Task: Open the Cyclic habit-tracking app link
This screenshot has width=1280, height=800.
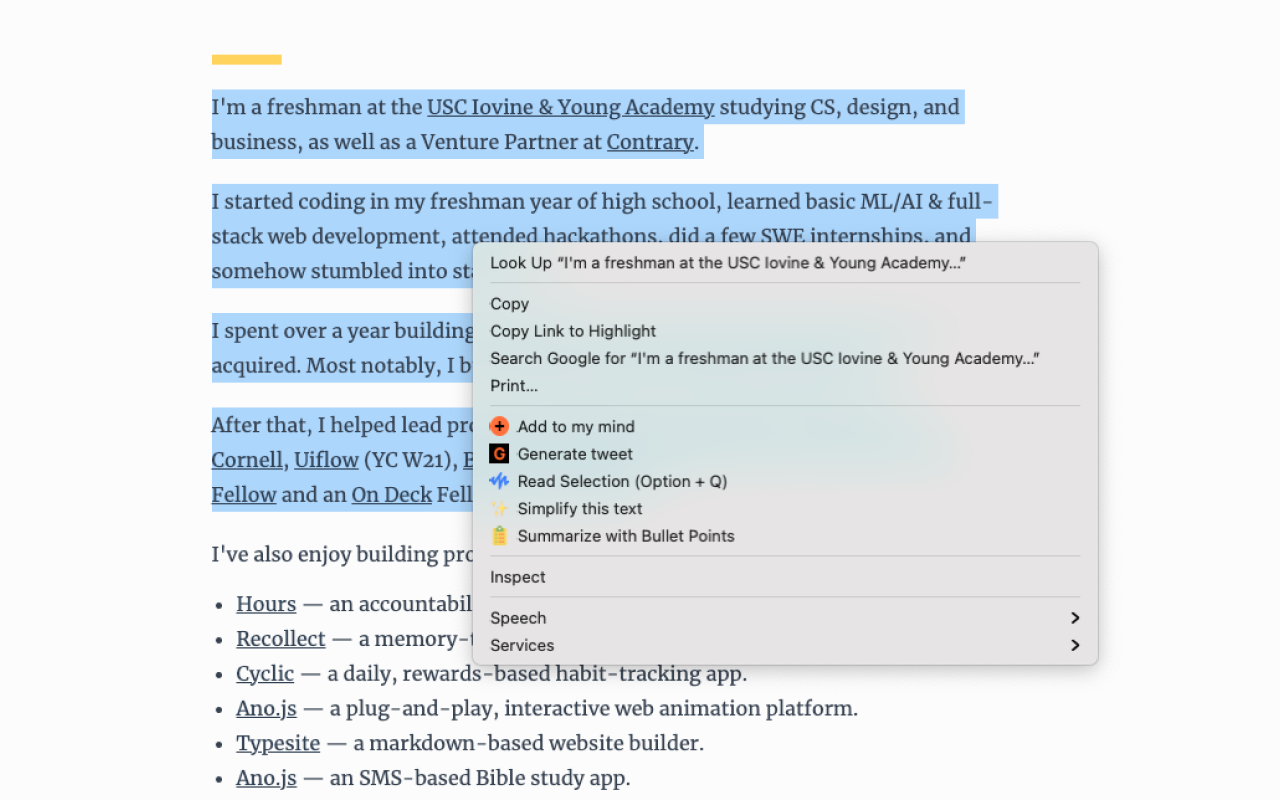Action: pos(265,674)
